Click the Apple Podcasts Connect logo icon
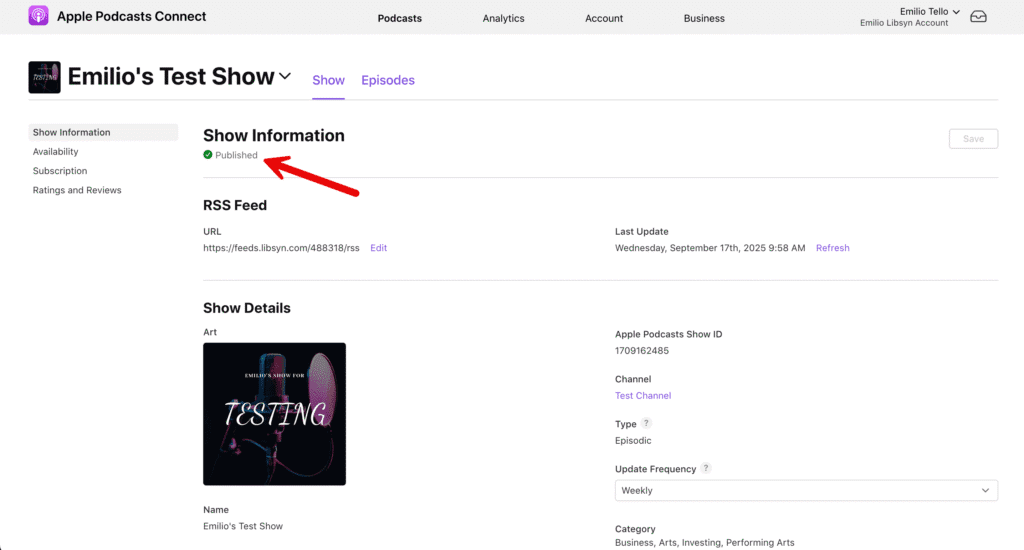The width and height of the screenshot is (1024, 550). (x=38, y=16)
